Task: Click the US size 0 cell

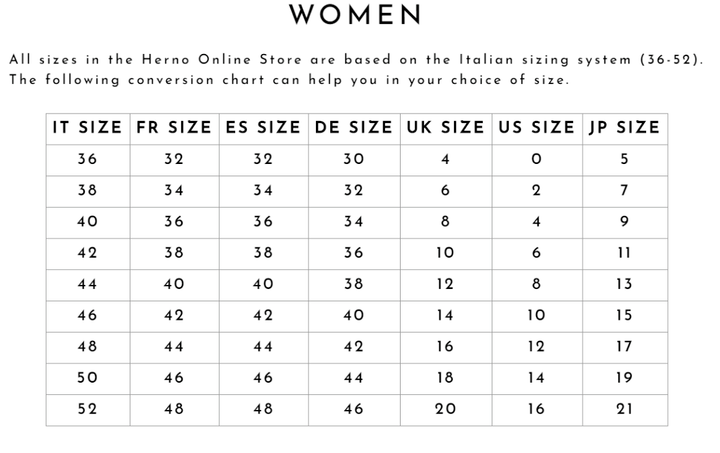Action: click(x=536, y=159)
